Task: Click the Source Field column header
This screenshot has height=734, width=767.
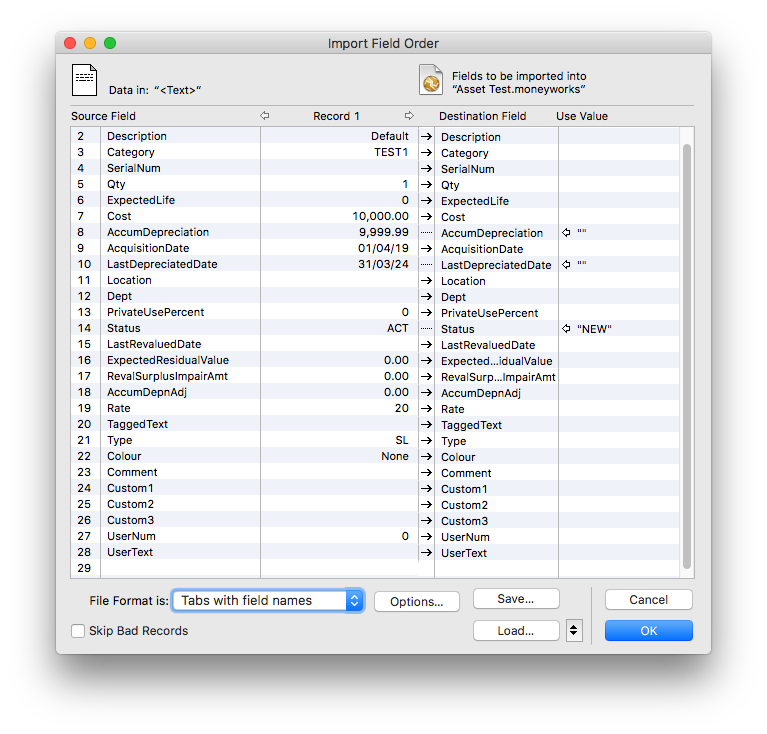Action: coord(103,116)
